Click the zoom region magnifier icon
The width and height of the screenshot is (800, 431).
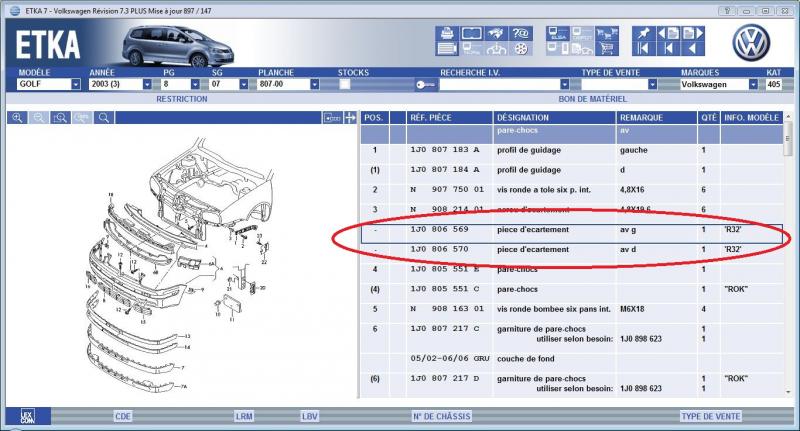pos(60,118)
